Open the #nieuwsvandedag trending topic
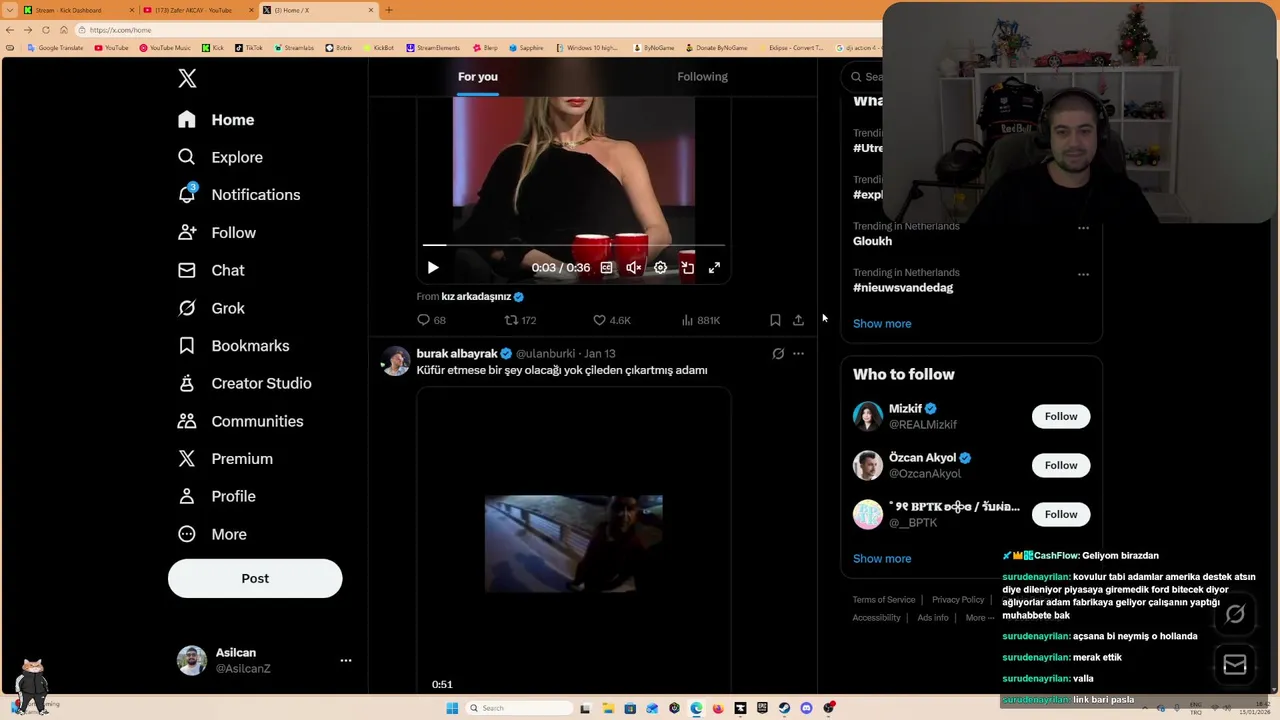 903,288
